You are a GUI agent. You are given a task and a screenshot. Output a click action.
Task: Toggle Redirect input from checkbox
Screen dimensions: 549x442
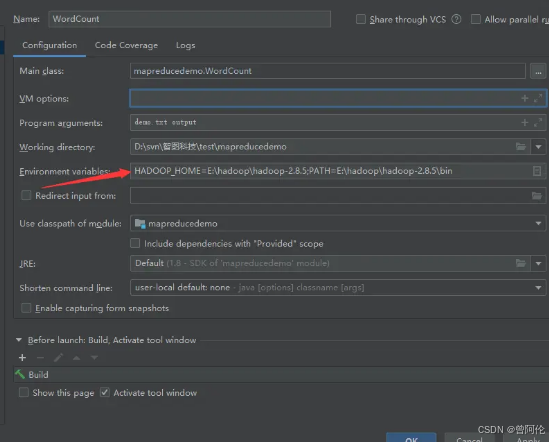coord(26,195)
